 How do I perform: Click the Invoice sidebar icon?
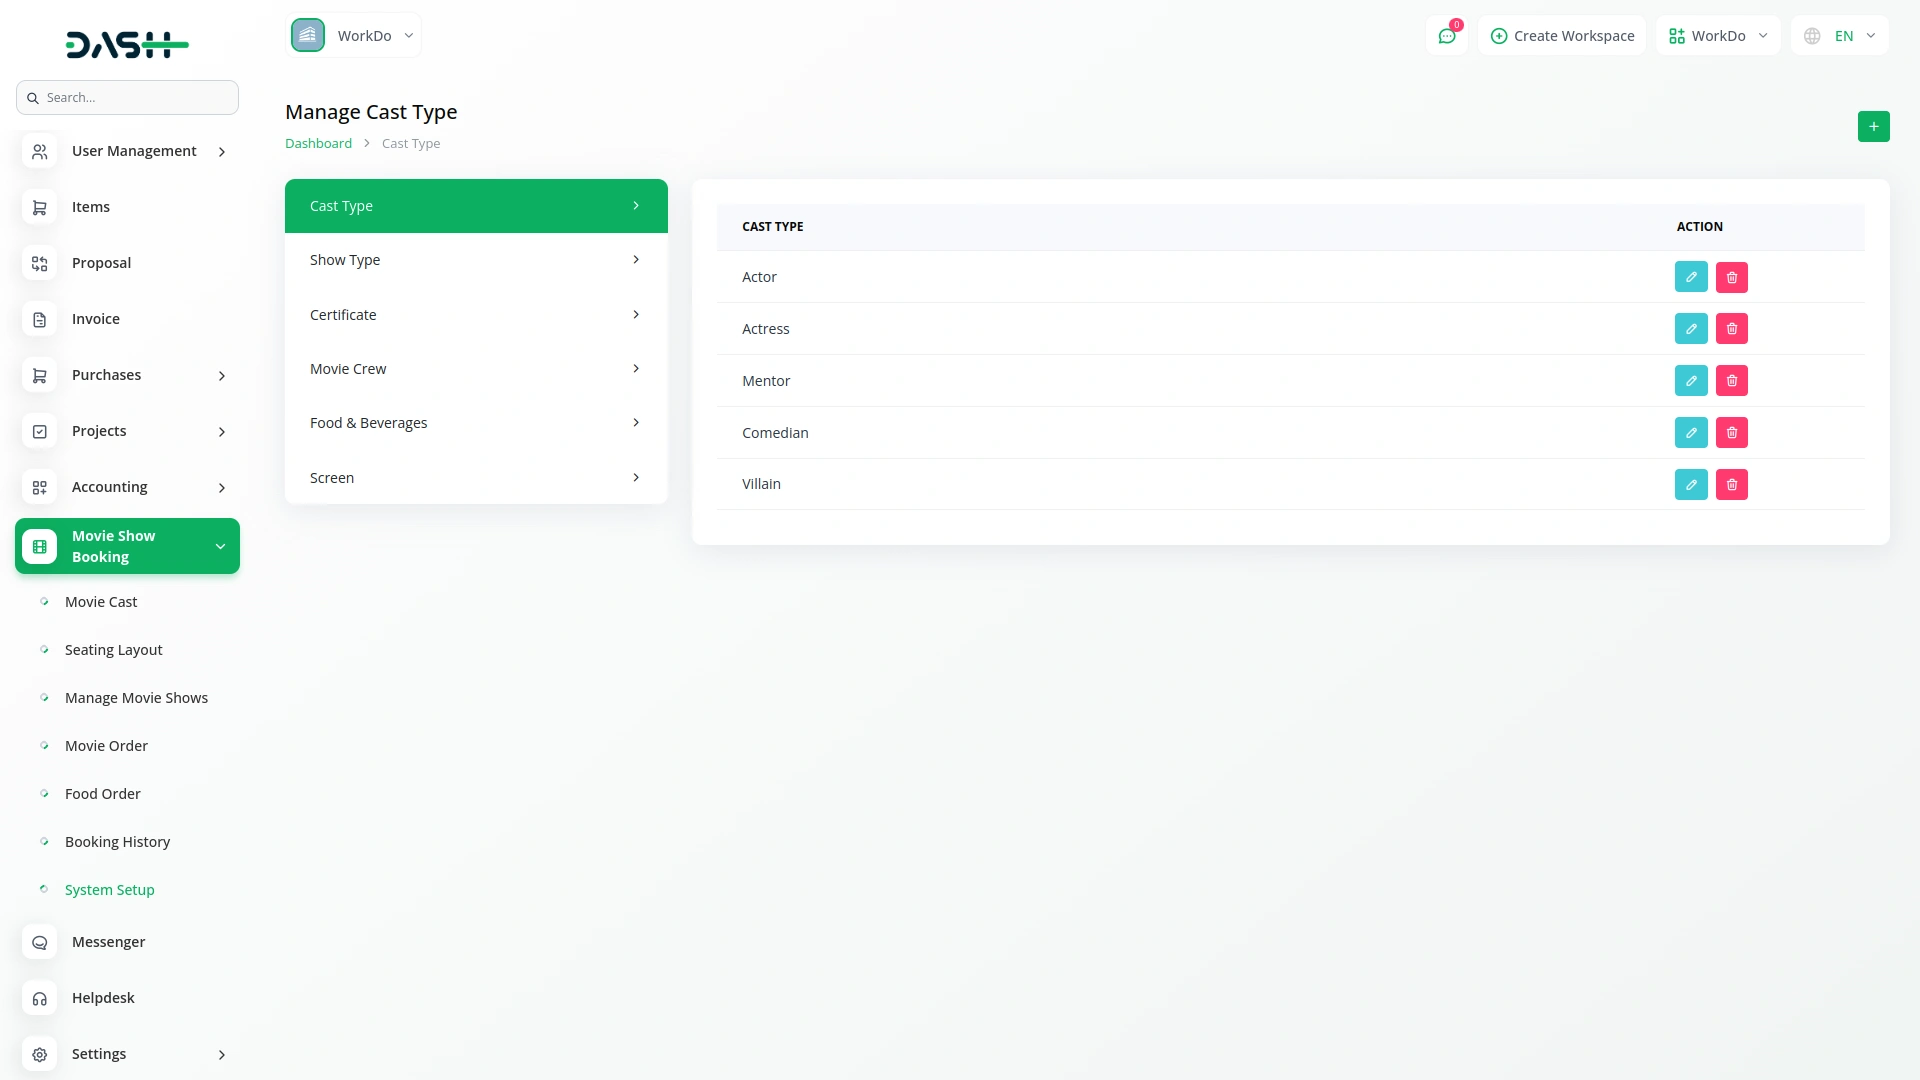click(x=40, y=319)
